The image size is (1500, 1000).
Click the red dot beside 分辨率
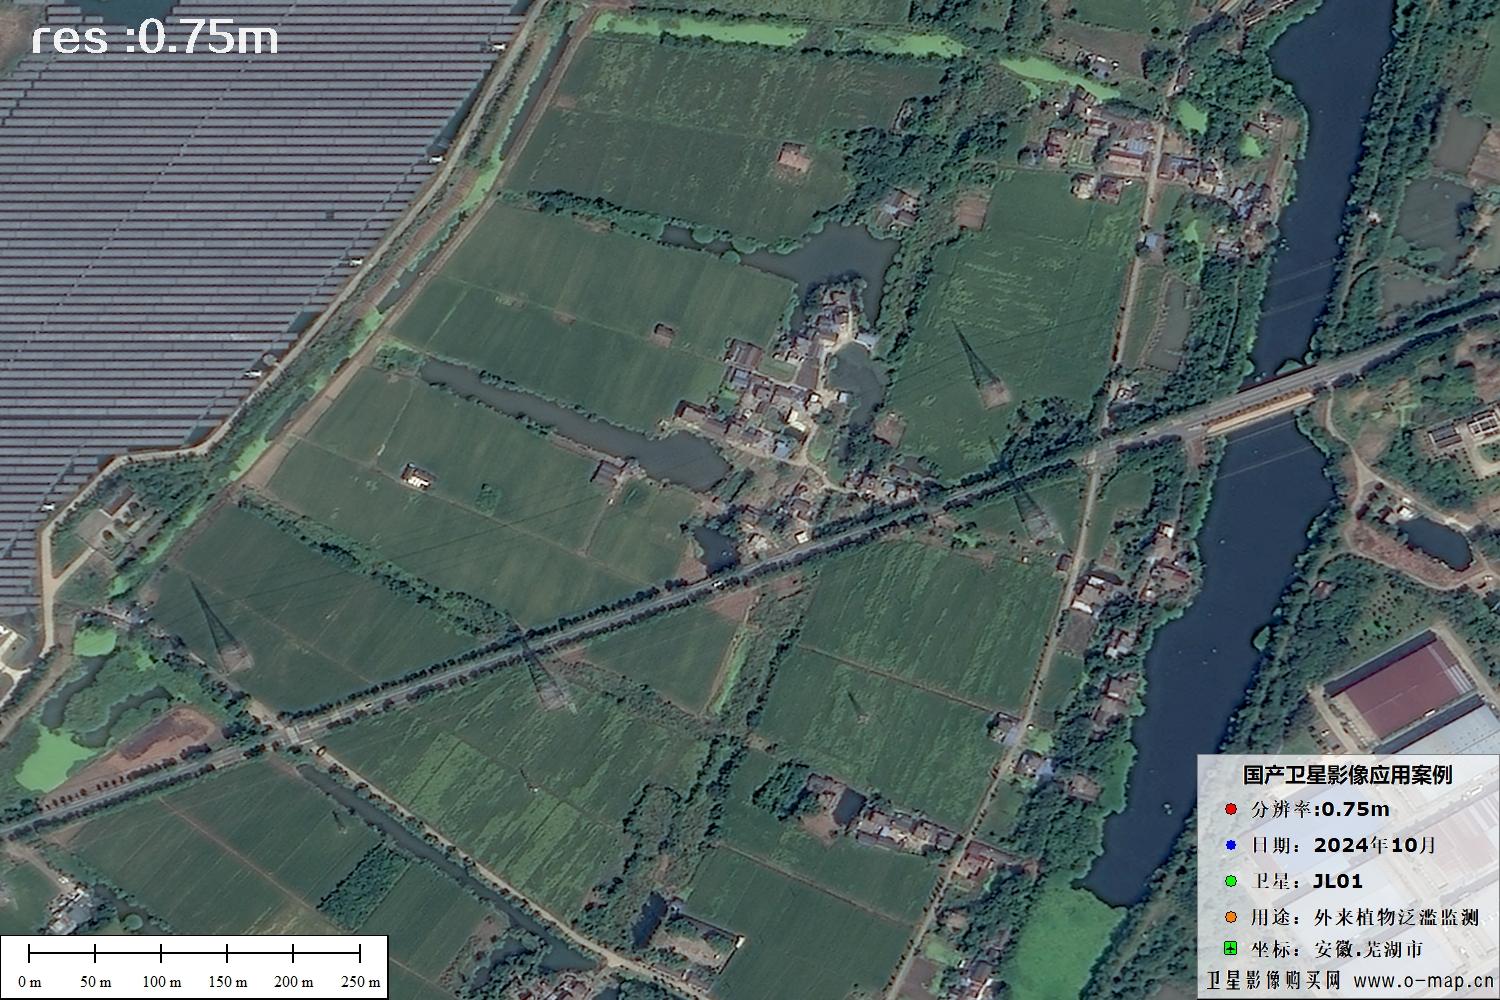[1230, 809]
